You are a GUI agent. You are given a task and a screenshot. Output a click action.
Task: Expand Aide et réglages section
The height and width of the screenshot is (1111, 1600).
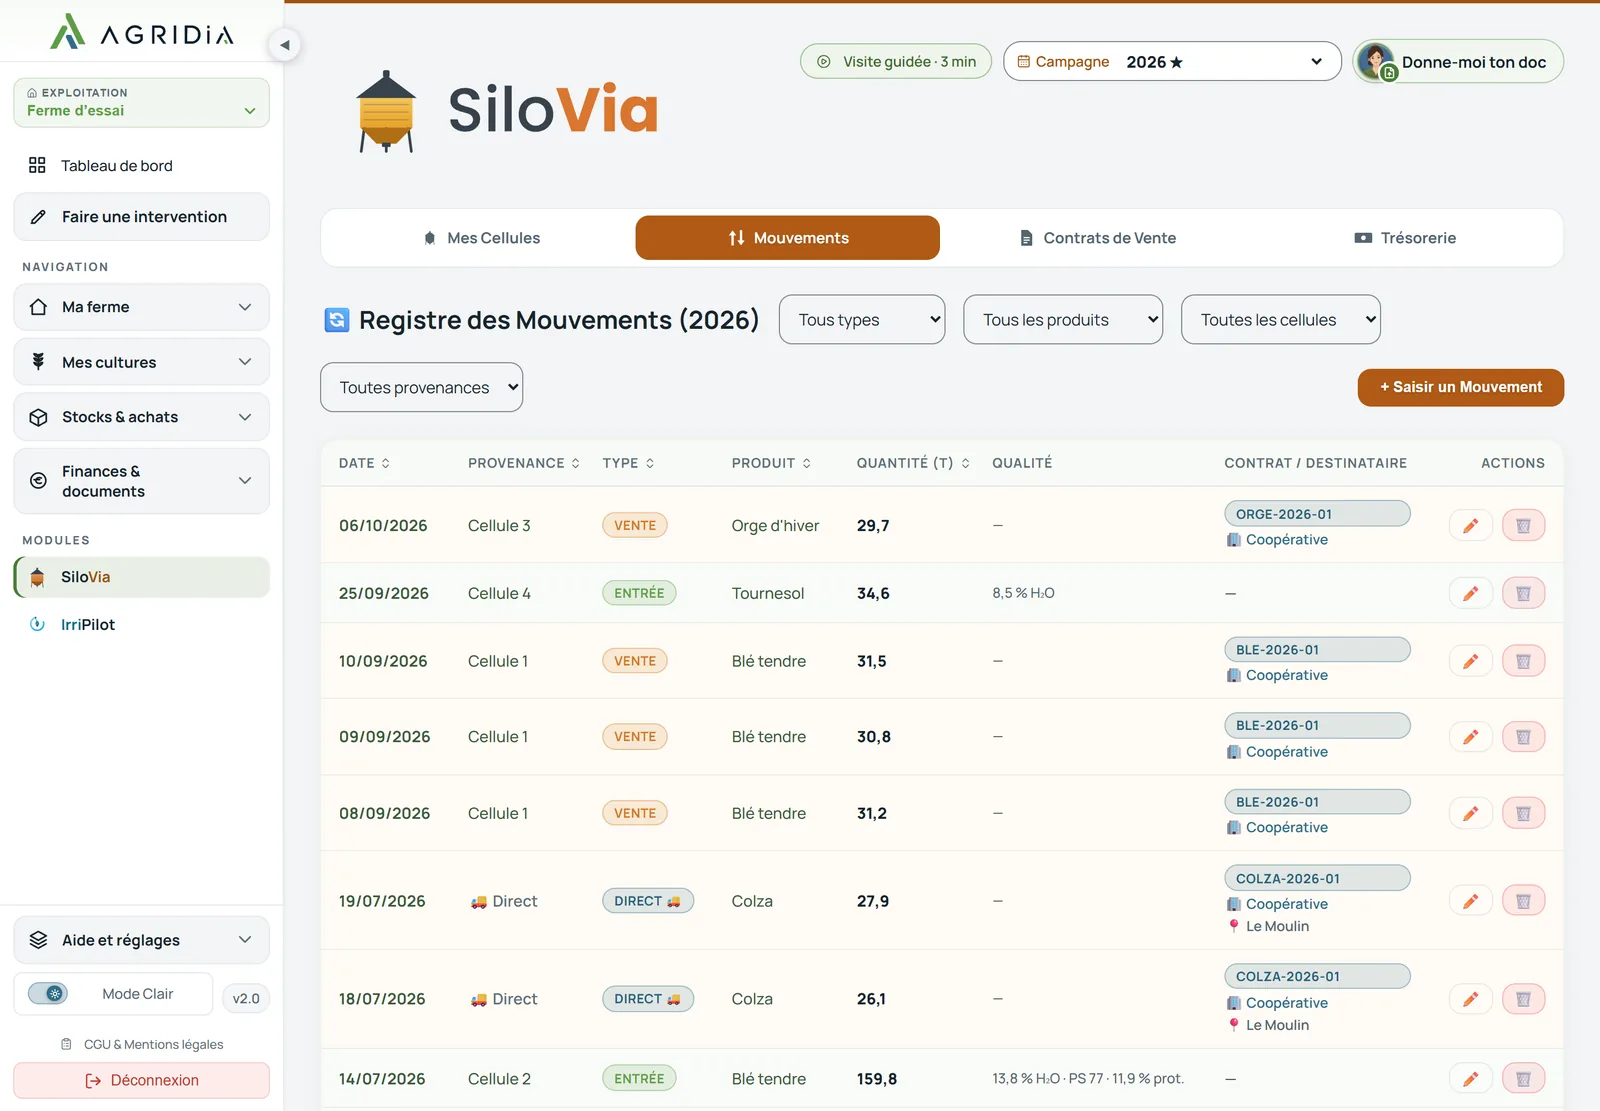141,940
